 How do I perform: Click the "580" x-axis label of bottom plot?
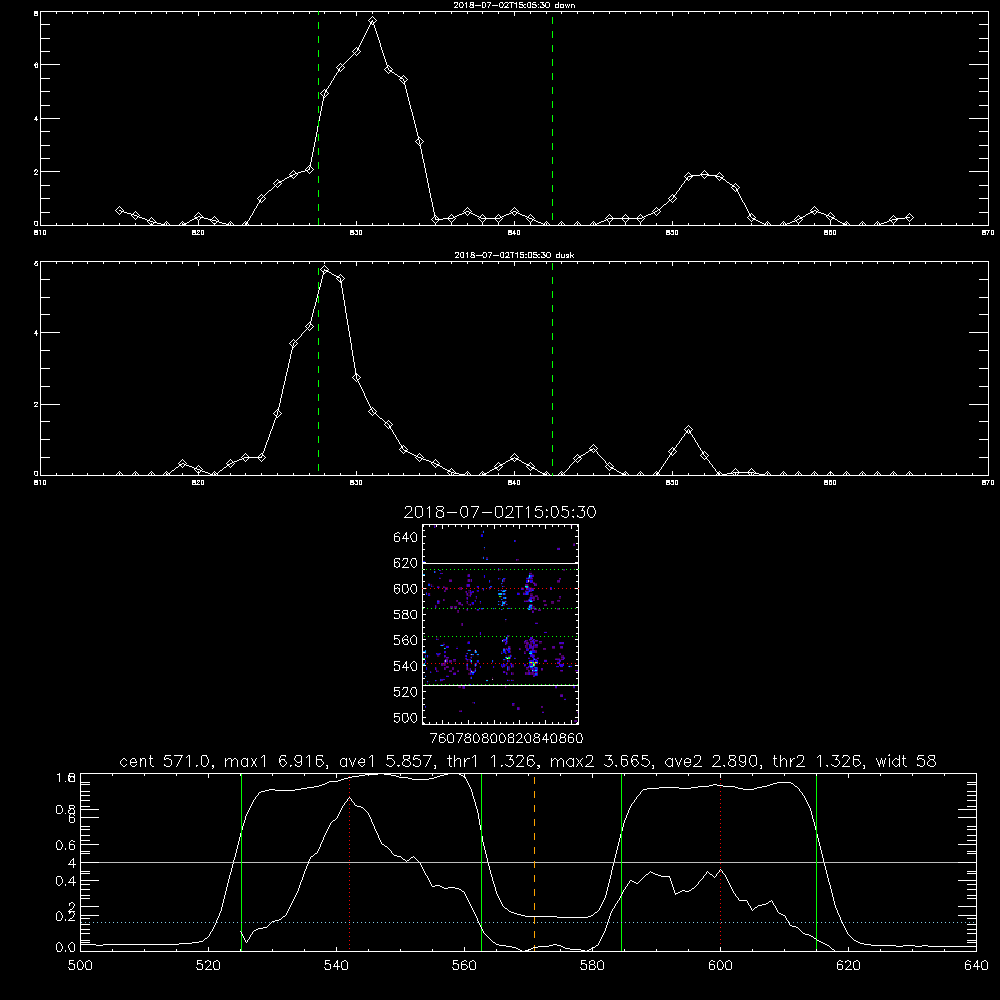(592, 966)
